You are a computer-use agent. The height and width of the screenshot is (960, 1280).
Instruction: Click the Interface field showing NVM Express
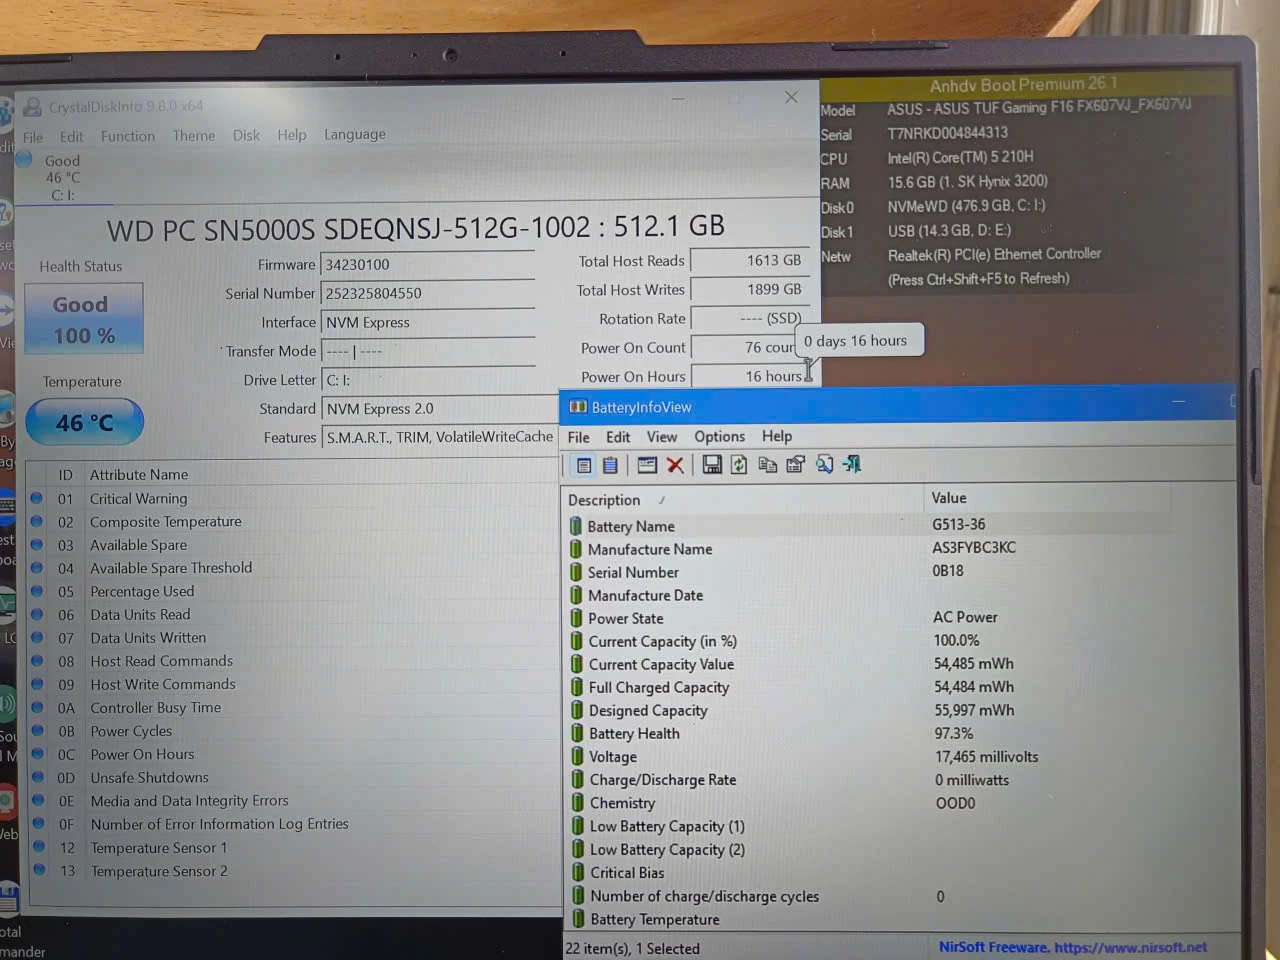click(428, 322)
